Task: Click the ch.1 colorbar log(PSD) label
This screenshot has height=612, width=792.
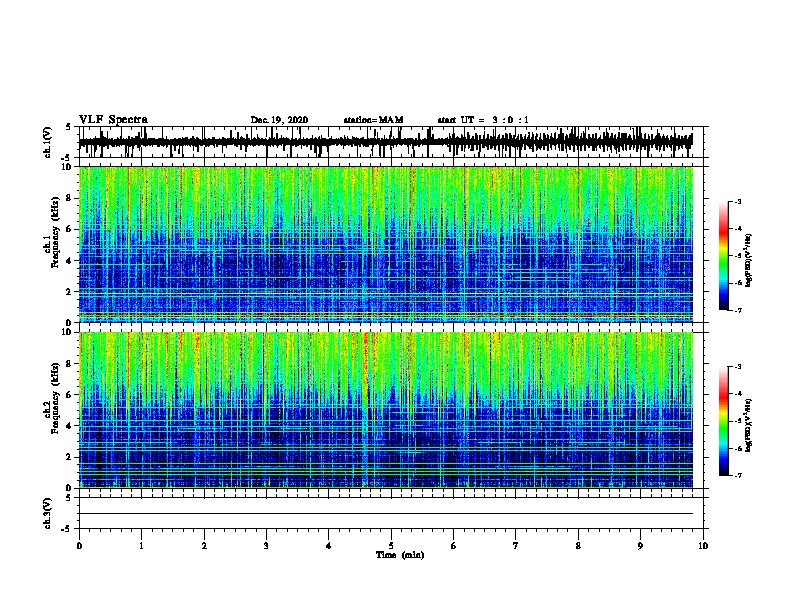Action: (749, 260)
